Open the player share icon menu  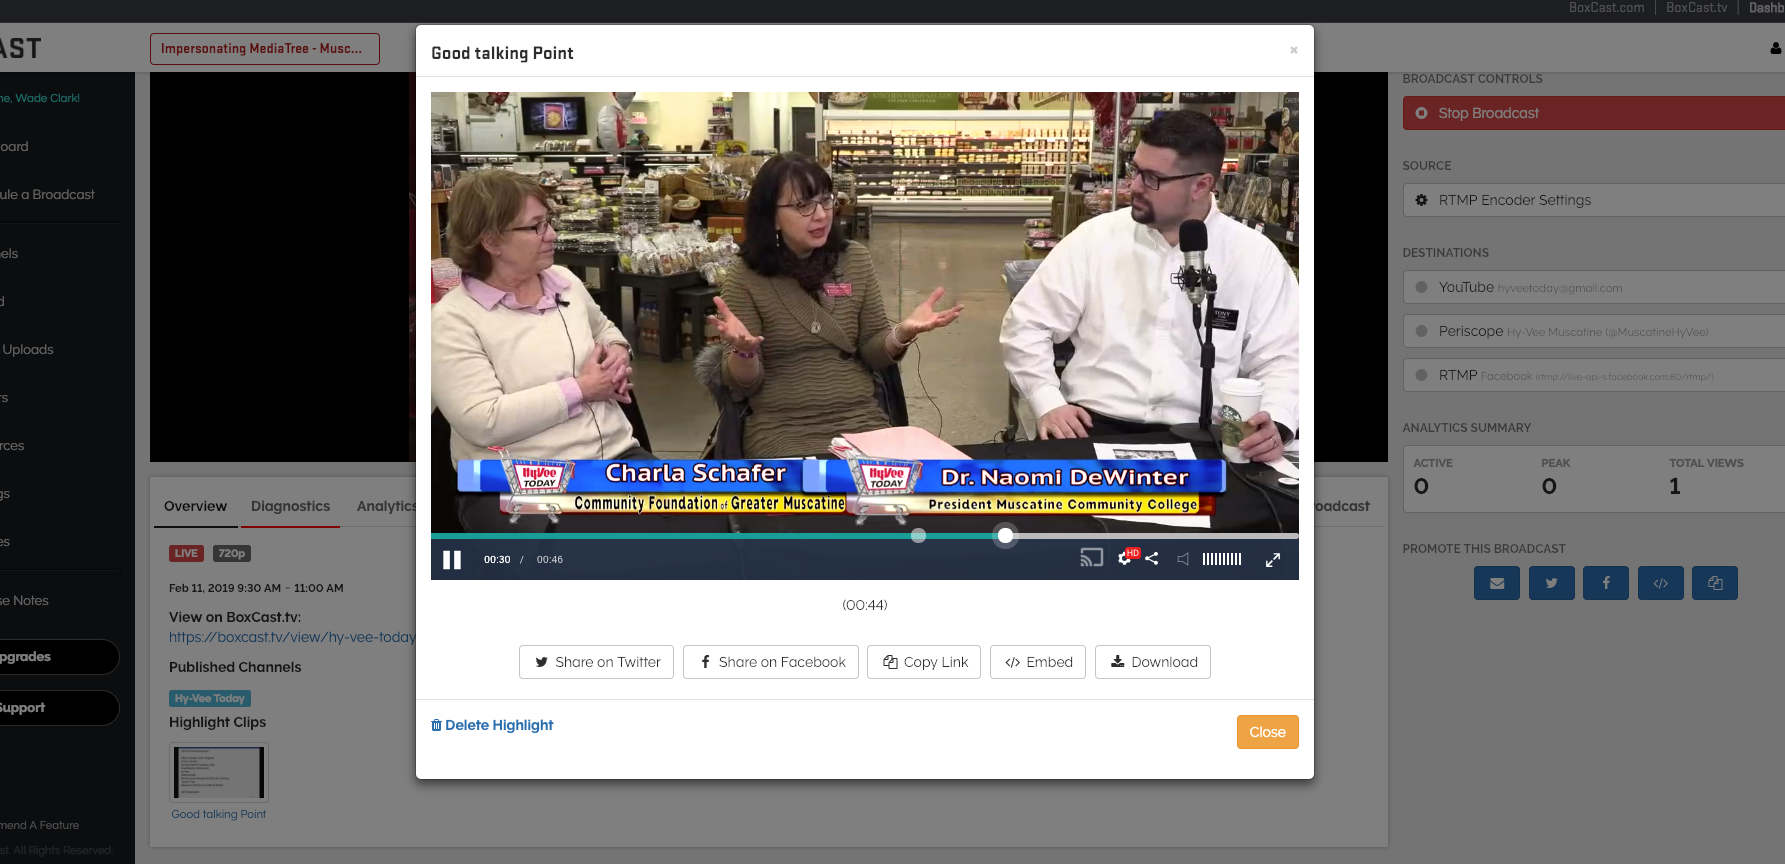coord(1152,559)
